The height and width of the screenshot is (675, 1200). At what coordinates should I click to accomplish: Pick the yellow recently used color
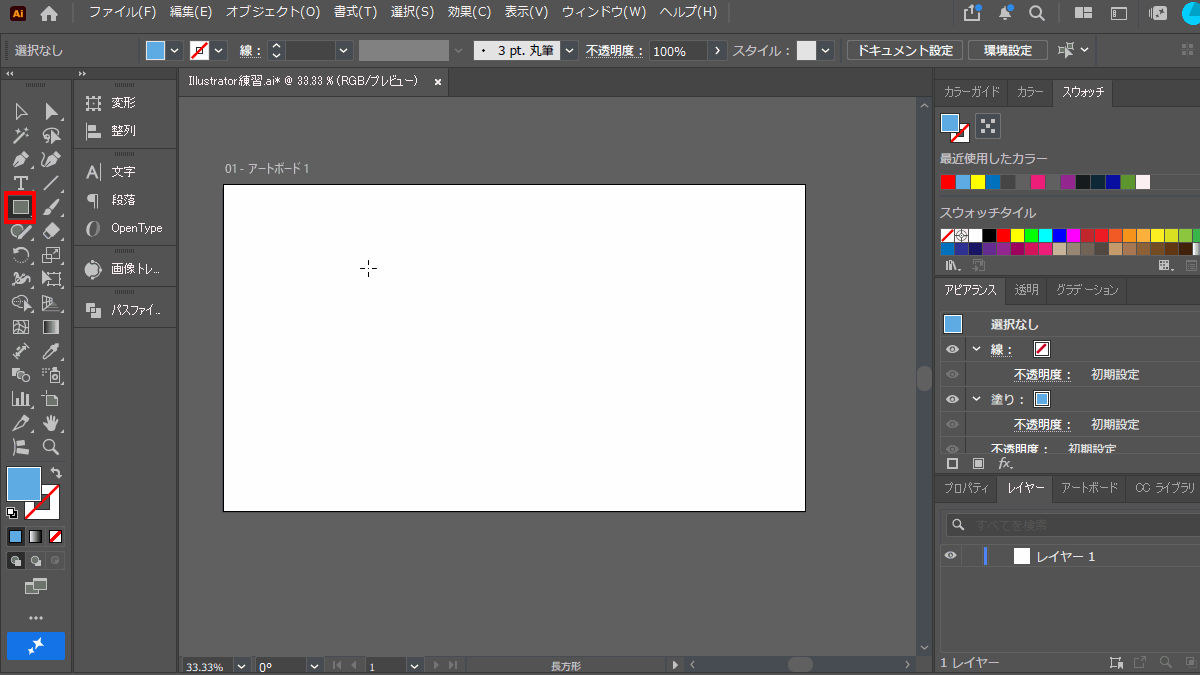pyautogui.click(x=978, y=182)
